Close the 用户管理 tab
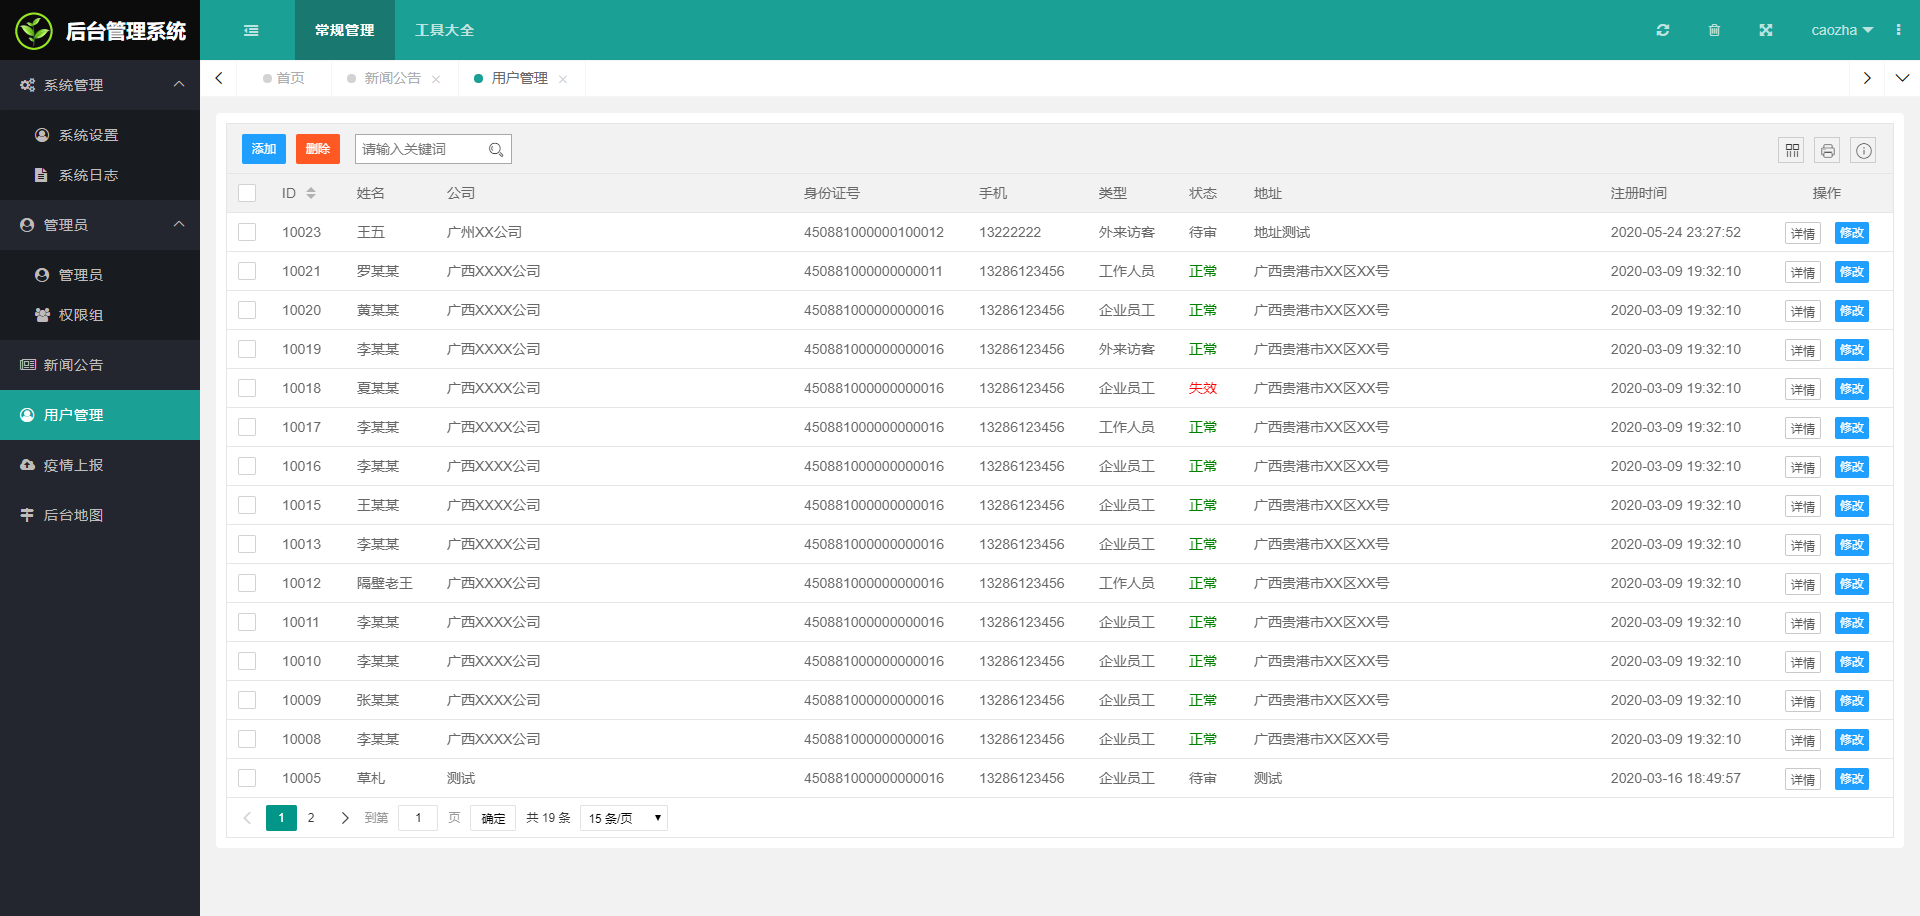The height and width of the screenshot is (916, 1920). click(x=563, y=79)
